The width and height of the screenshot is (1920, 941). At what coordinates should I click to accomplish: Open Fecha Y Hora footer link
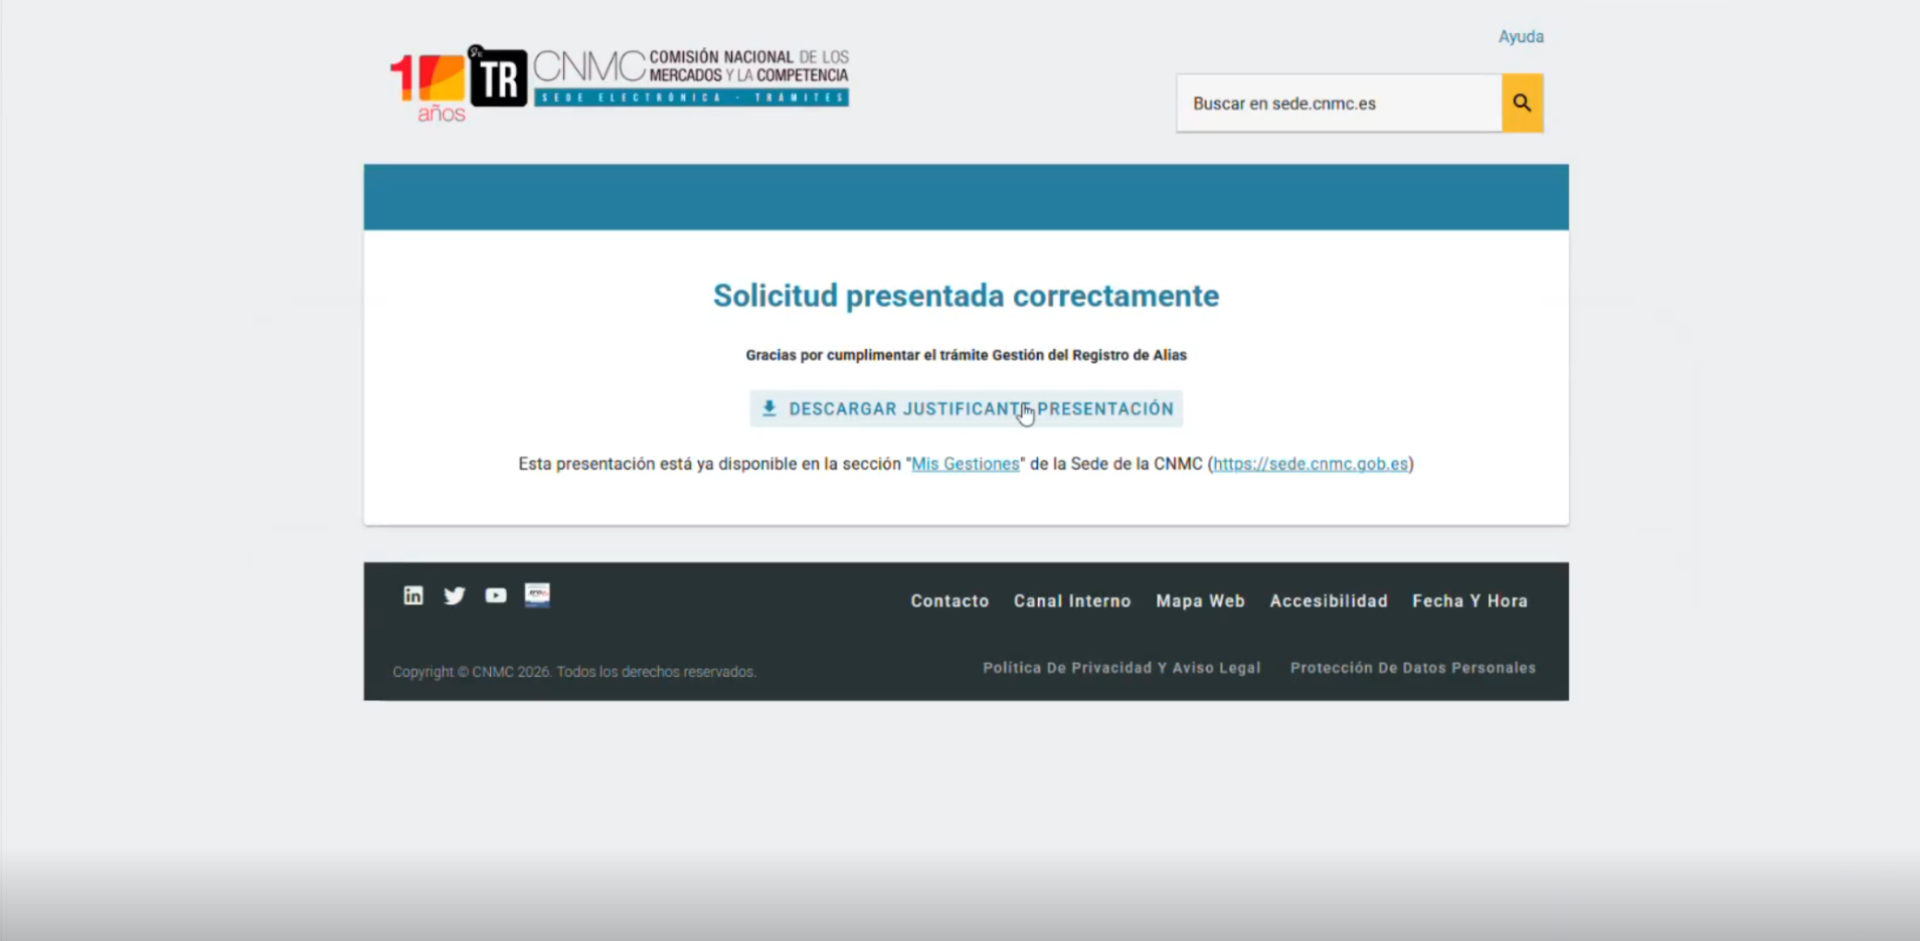(x=1470, y=601)
